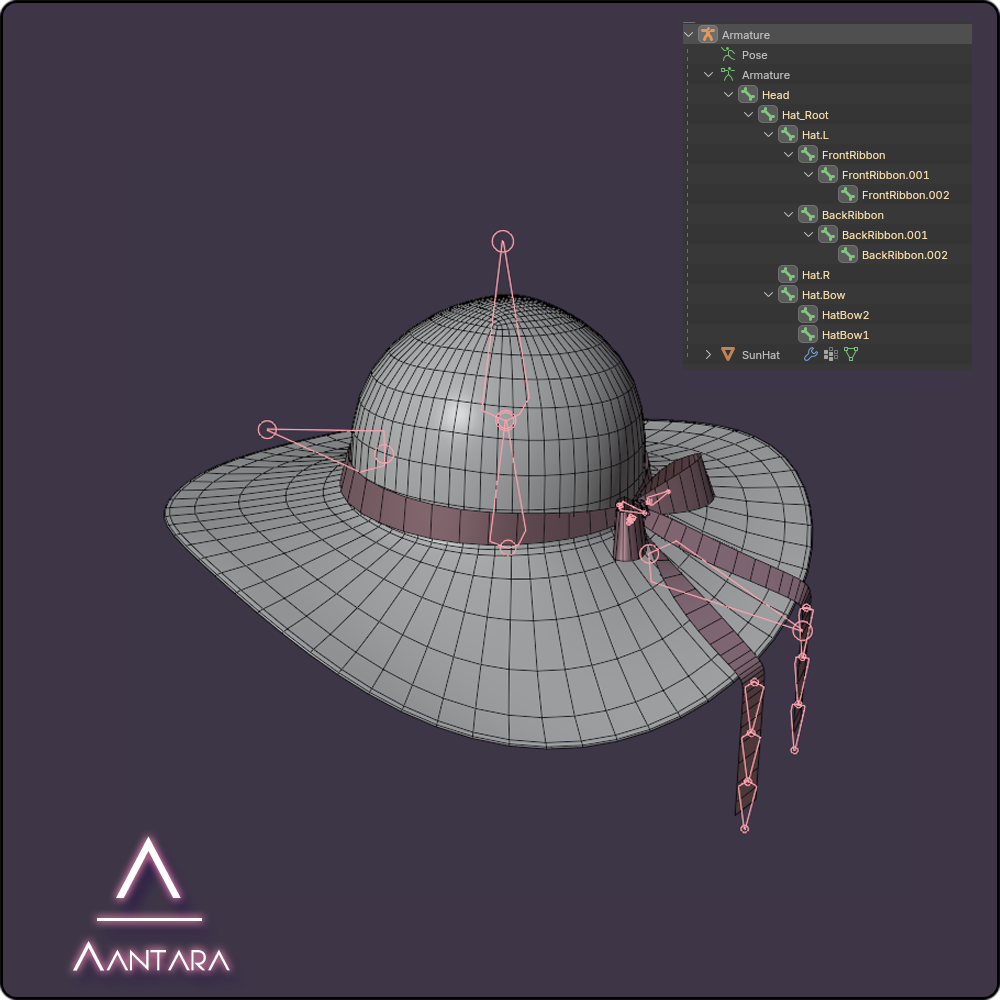
Task: Collapse the FrontRibbon bone chain
Action: point(788,154)
